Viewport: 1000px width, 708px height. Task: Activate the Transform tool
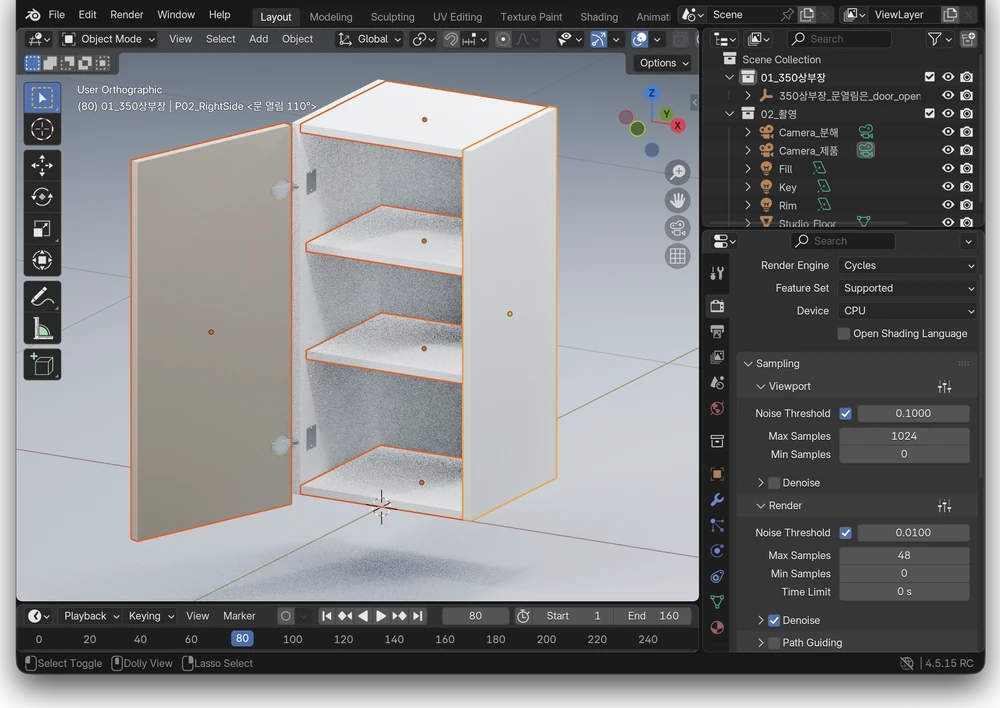(42, 260)
